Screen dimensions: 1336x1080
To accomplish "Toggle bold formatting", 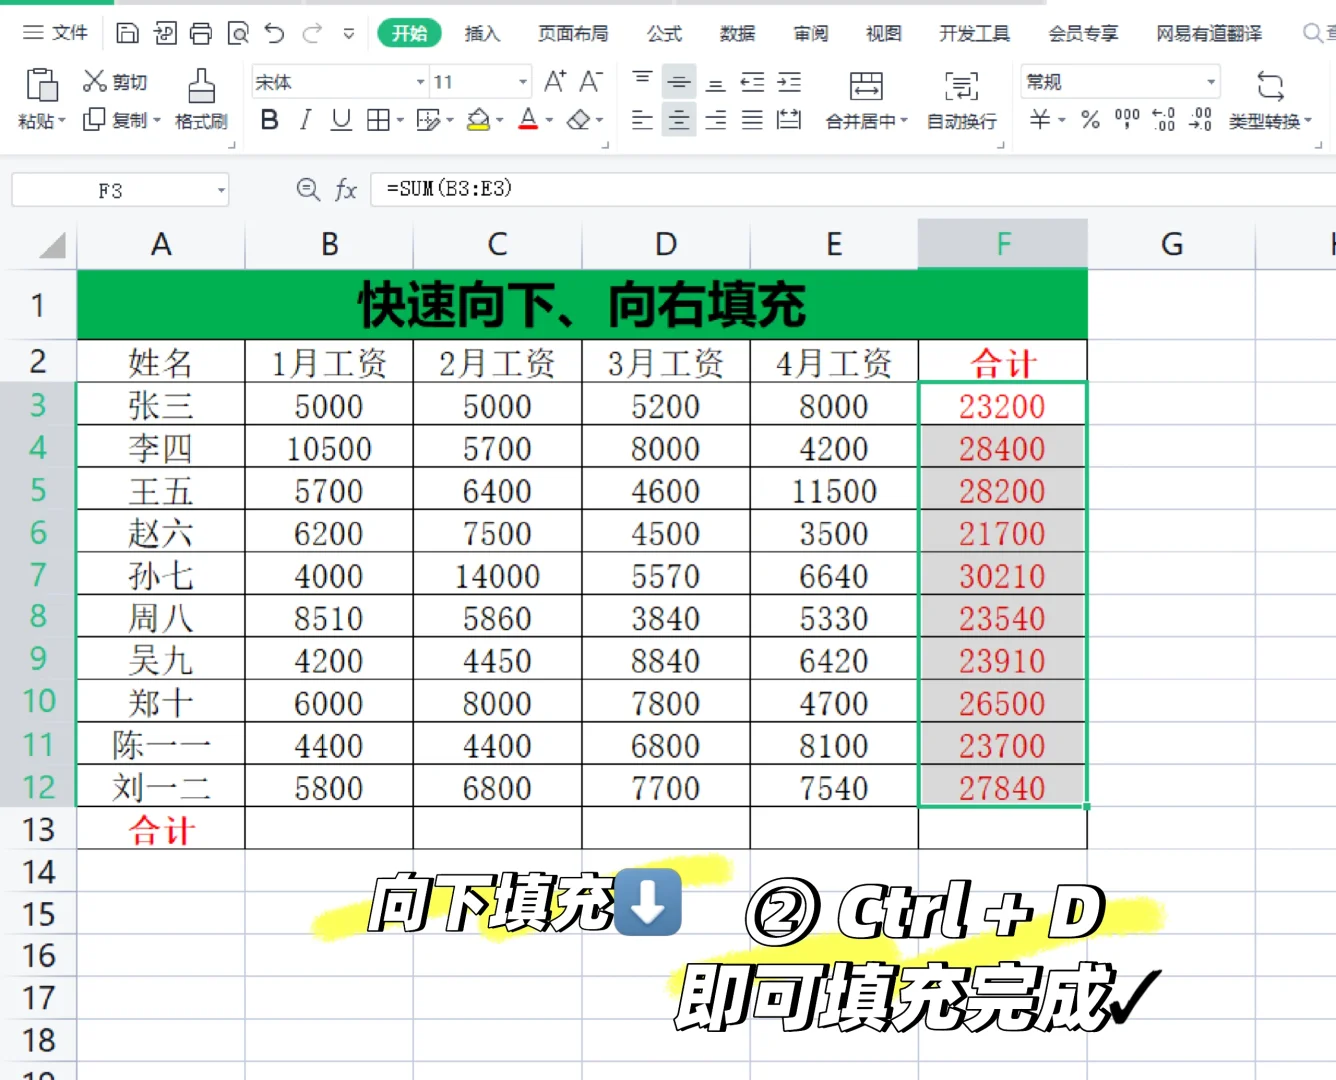I will 268,120.
